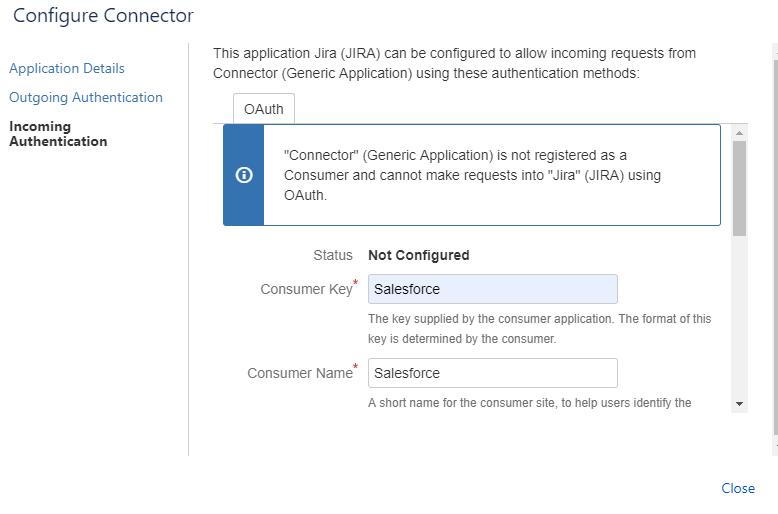This screenshot has width=778, height=514.
Task: Focus the Consumer Name input field
Action: [493, 373]
